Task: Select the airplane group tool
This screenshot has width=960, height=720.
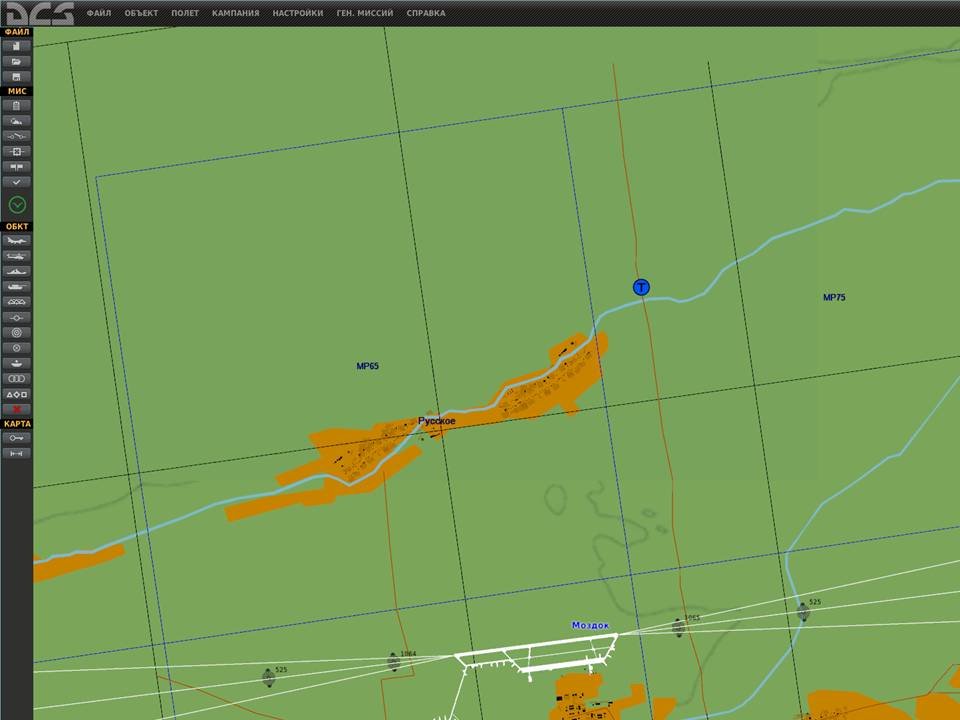Action: 17,241
